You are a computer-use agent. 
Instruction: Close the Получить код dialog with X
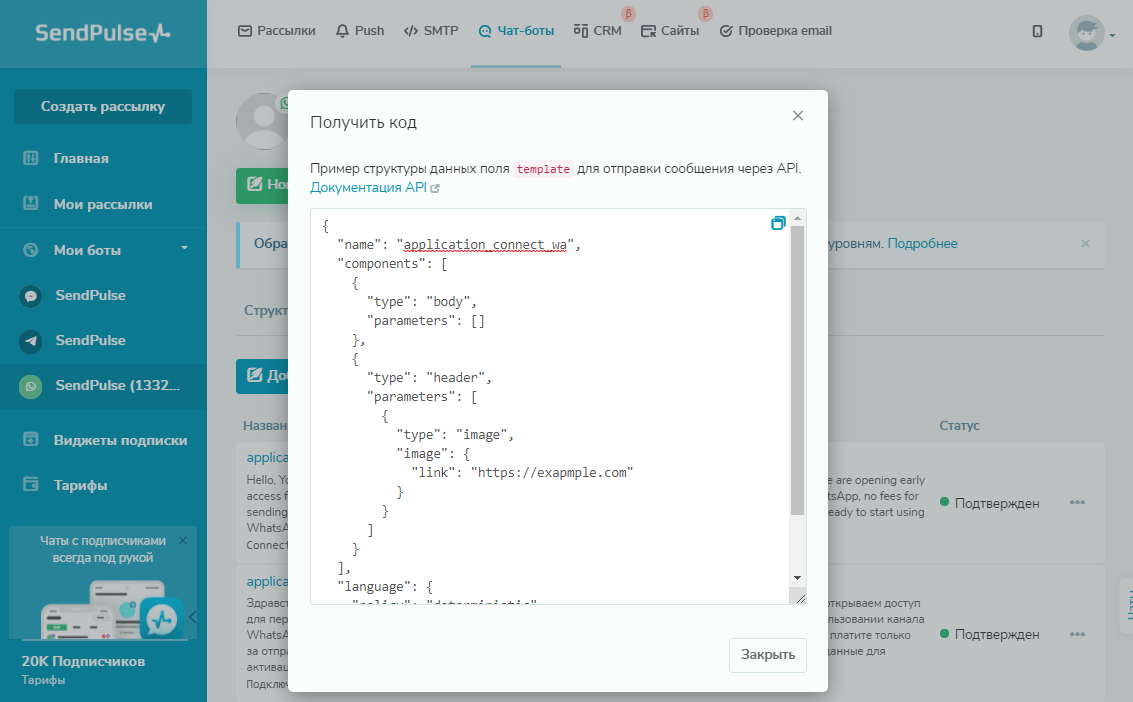tap(798, 116)
